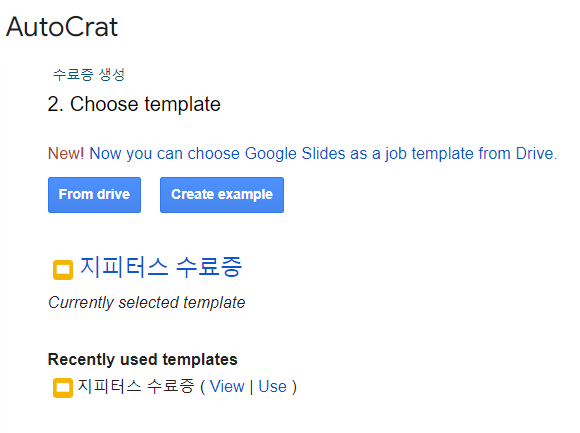
Task: Click the yellow Google Slides icon beside selected template
Action: pyautogui.click(x=63, y=270)
